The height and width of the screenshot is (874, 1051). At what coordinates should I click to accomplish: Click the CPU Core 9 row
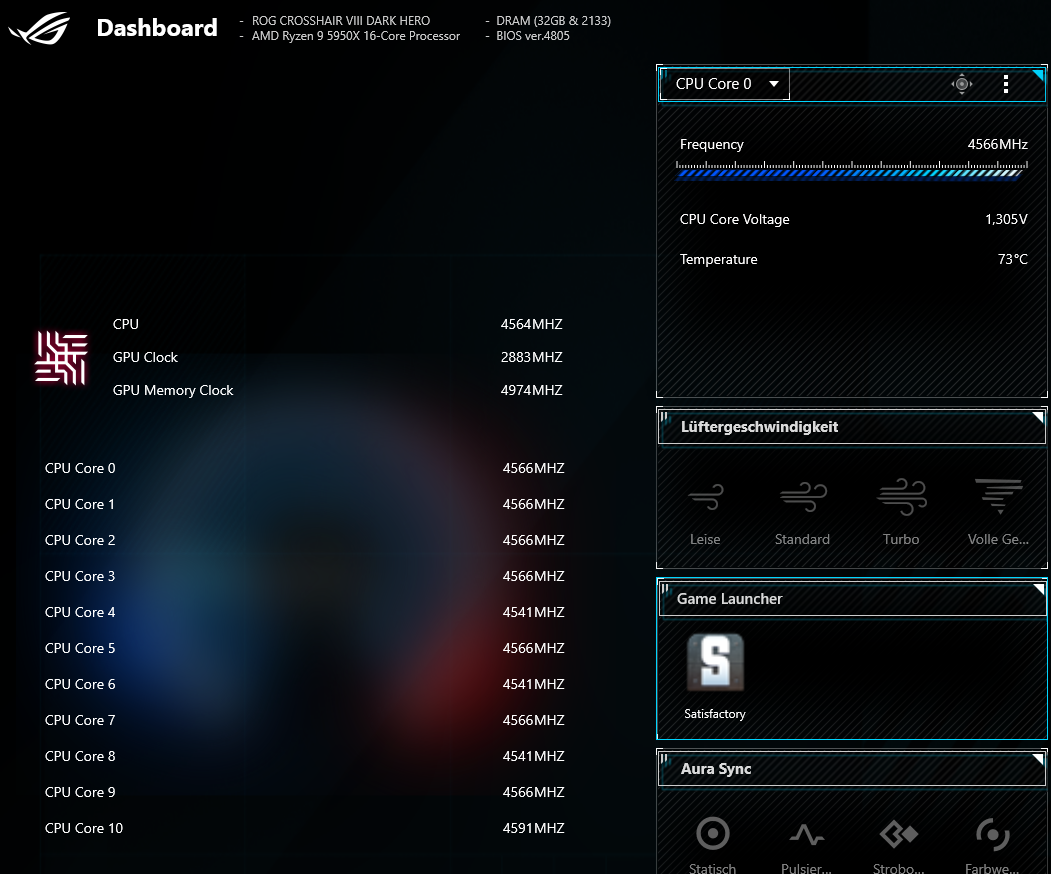pyautogui.click(x=304, y=792)
